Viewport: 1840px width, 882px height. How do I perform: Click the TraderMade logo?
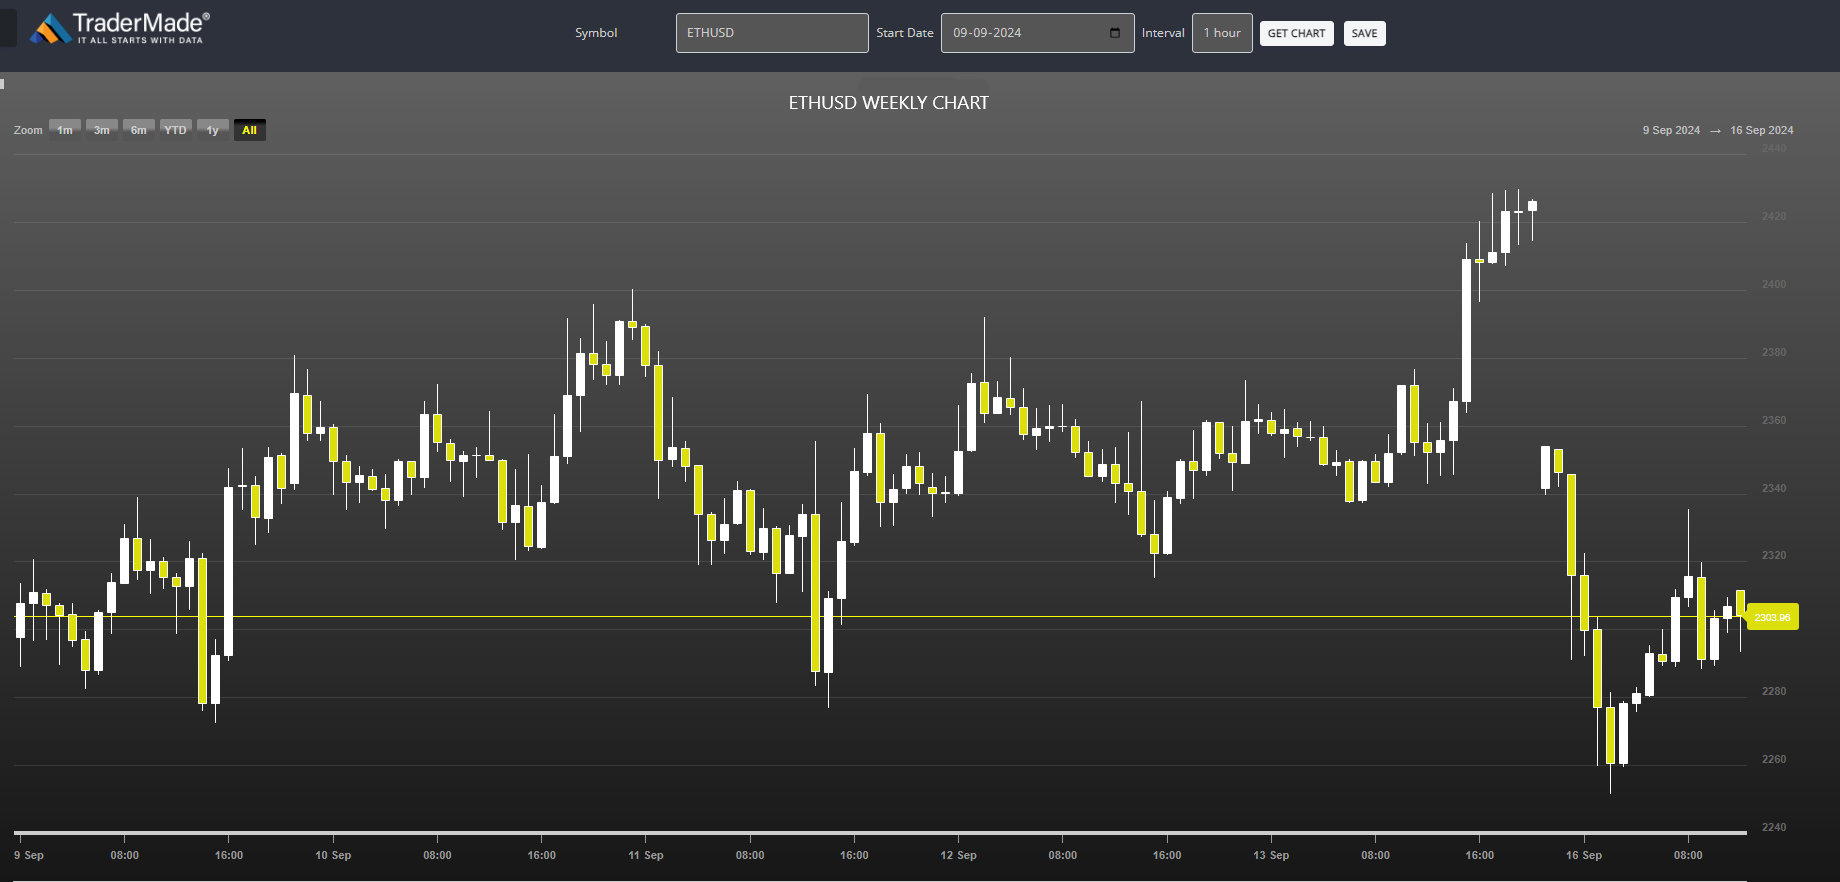pyautogui.click(x=120, y=28)
